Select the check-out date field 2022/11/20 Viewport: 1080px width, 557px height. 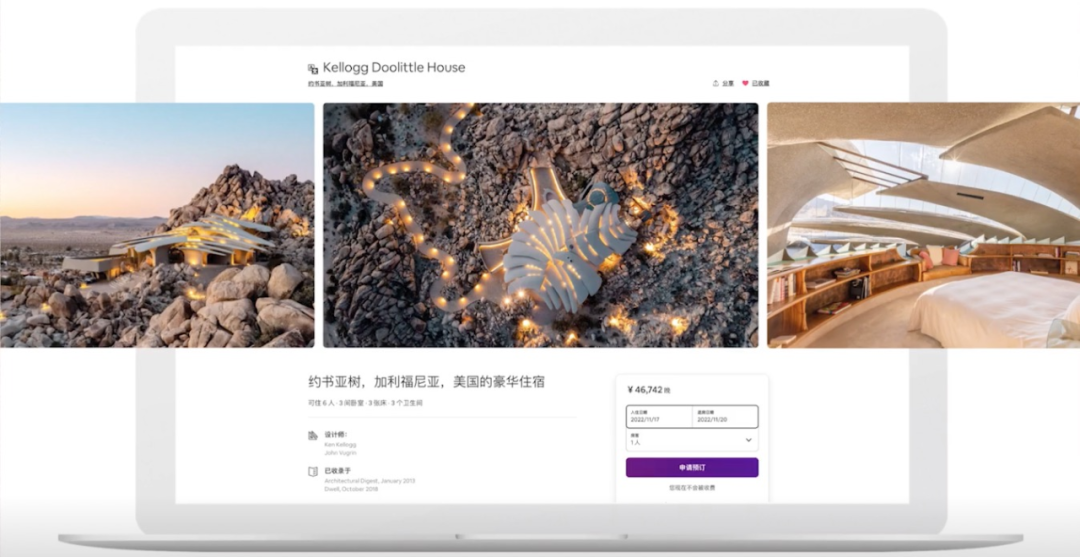coord(724,416)
